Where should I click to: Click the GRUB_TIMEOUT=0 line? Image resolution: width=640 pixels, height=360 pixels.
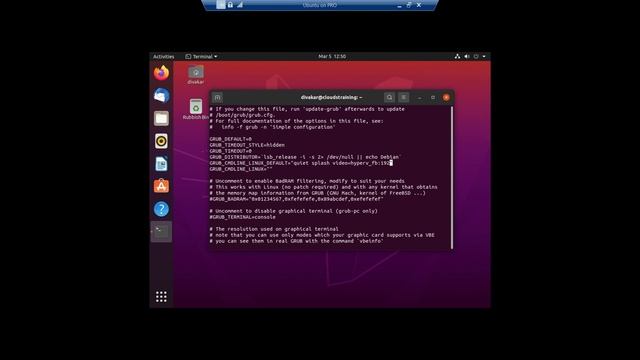(x=231, y=151)
